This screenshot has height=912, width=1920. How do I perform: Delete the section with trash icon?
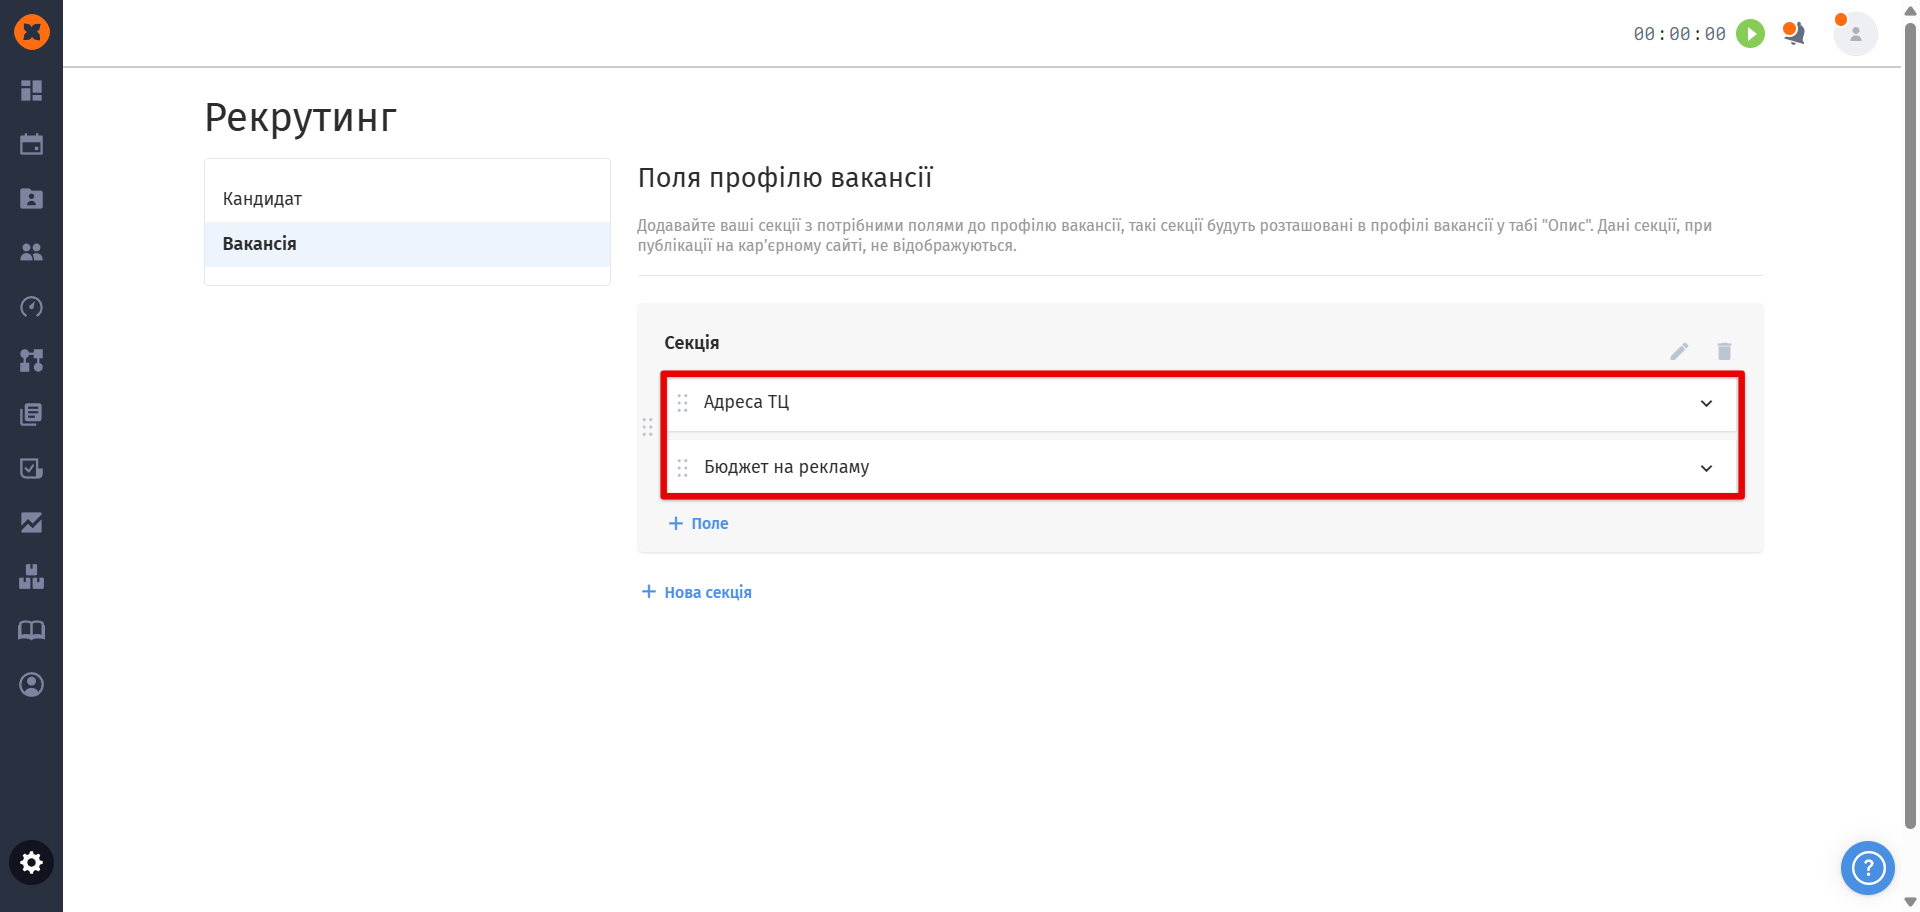point(1724,351)
